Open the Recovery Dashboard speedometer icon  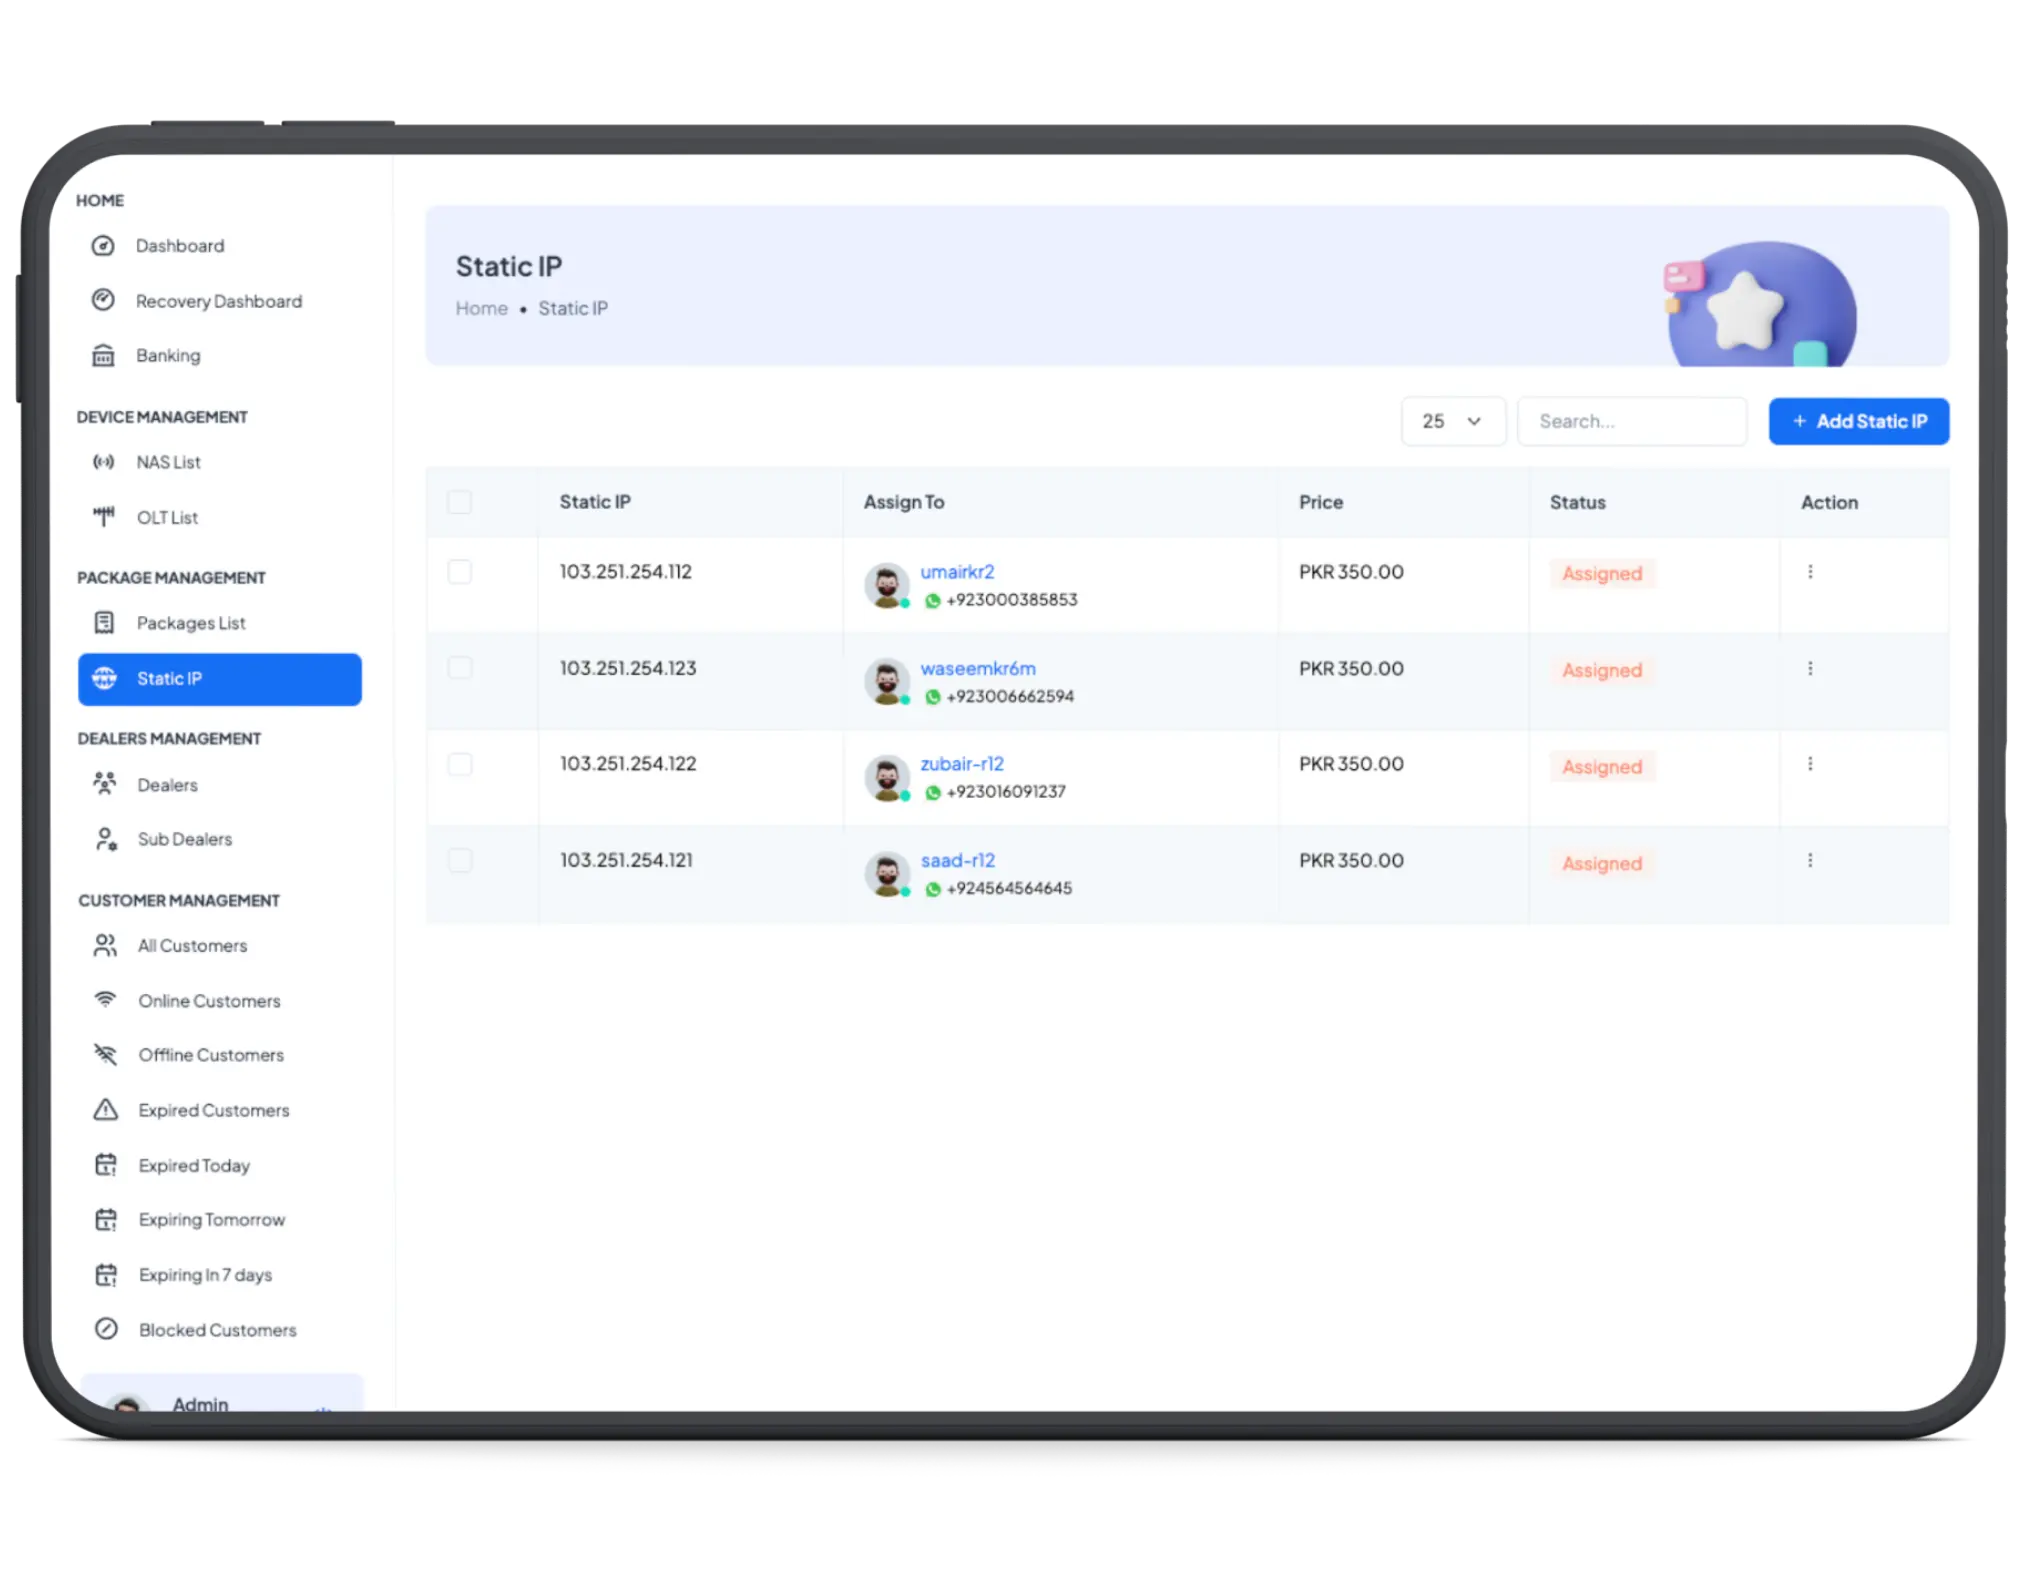tap(104, 300)
